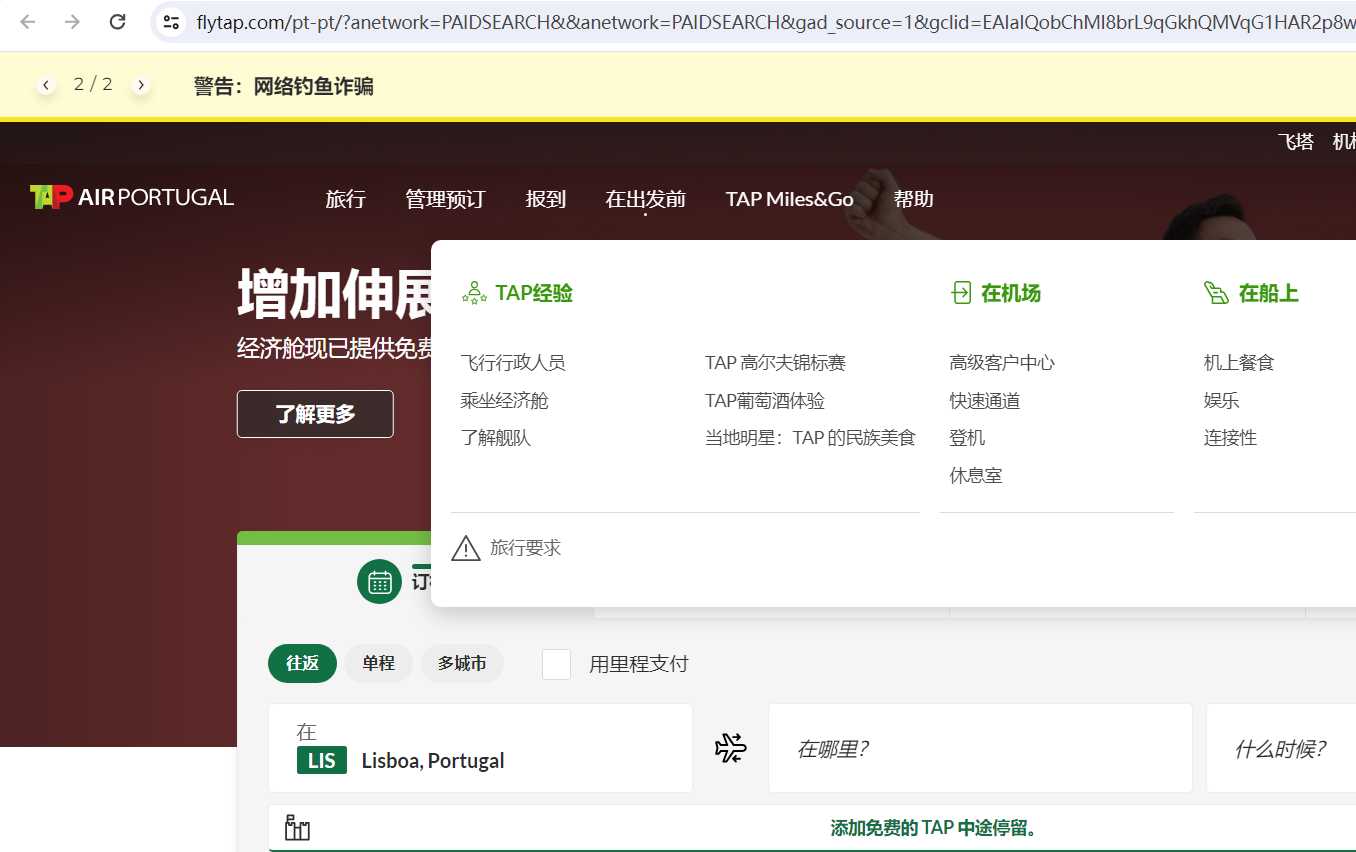Click the green calendar booking icon
1356x852 pixels.
click(x=379, y=581)
